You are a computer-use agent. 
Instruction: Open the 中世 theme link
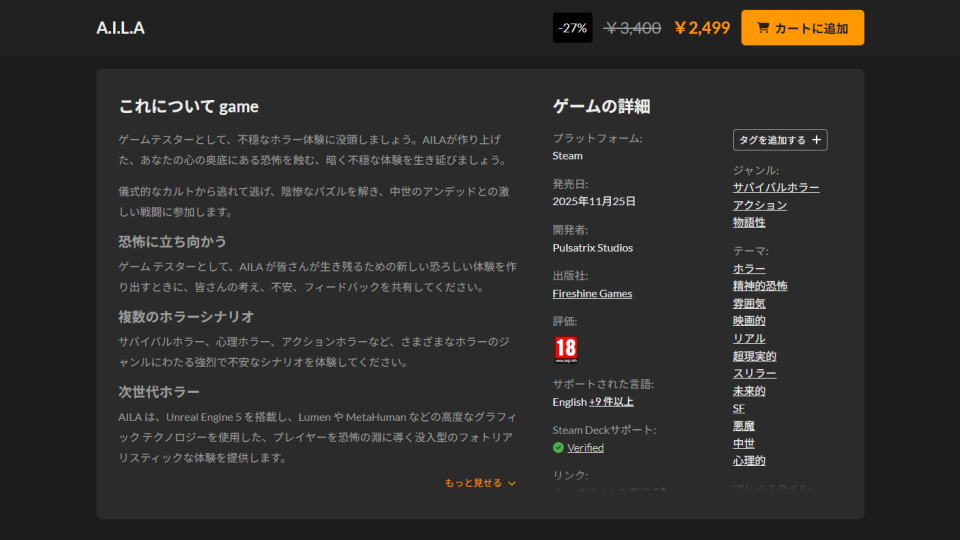743,443
